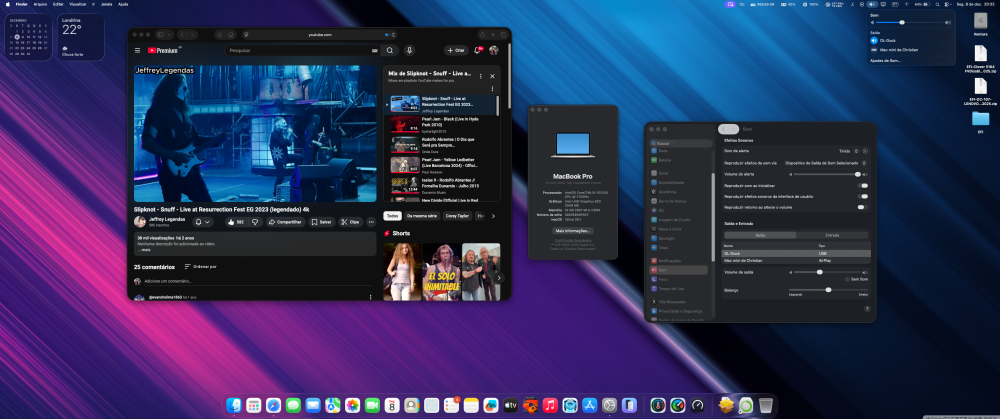Switch to the Saída tab in Som
Viewport: 1000px width, 419px height.
click(760, 235)
